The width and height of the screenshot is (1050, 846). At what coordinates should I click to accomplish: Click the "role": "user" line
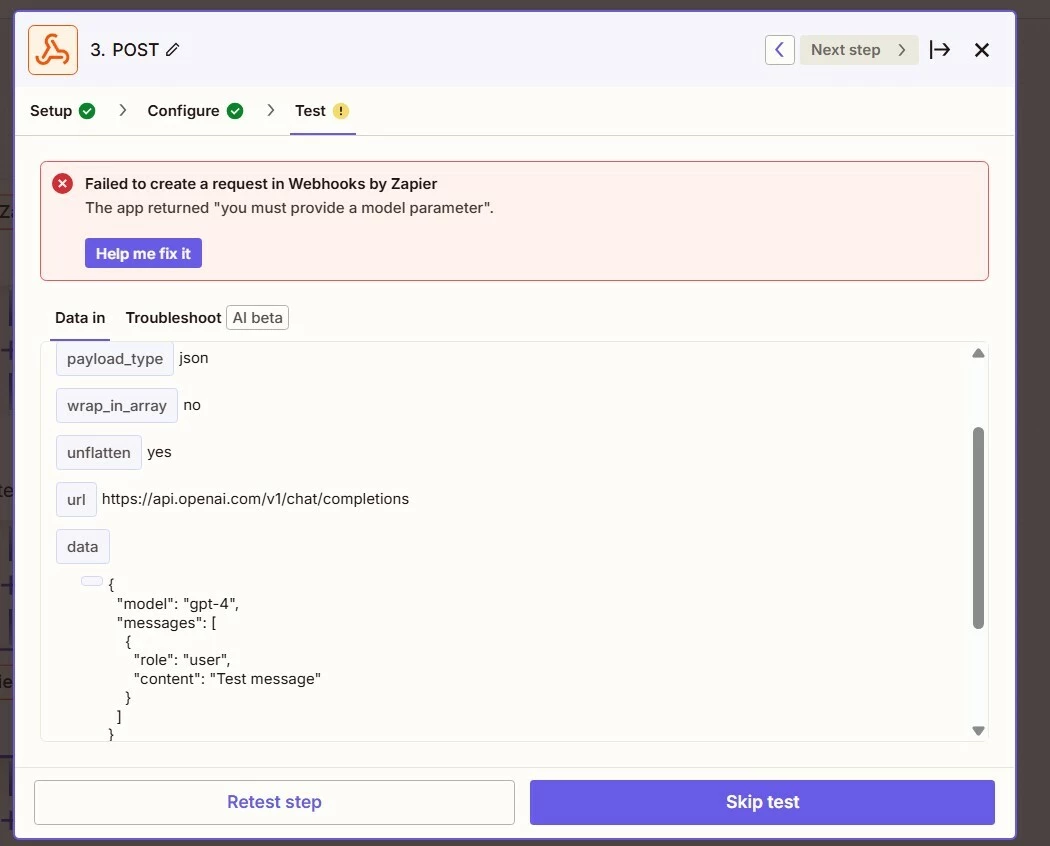pos(181,660)
